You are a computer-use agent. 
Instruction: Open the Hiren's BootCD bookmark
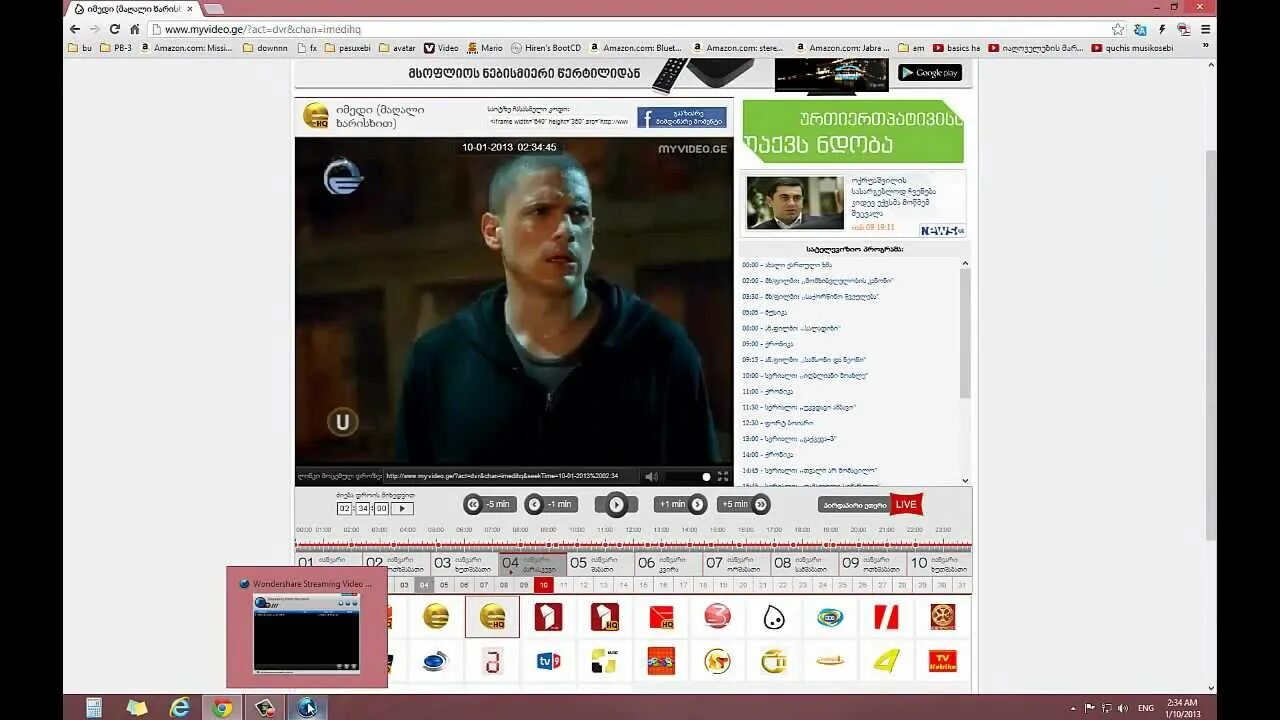pyautogui.click(x=545, y=47)
